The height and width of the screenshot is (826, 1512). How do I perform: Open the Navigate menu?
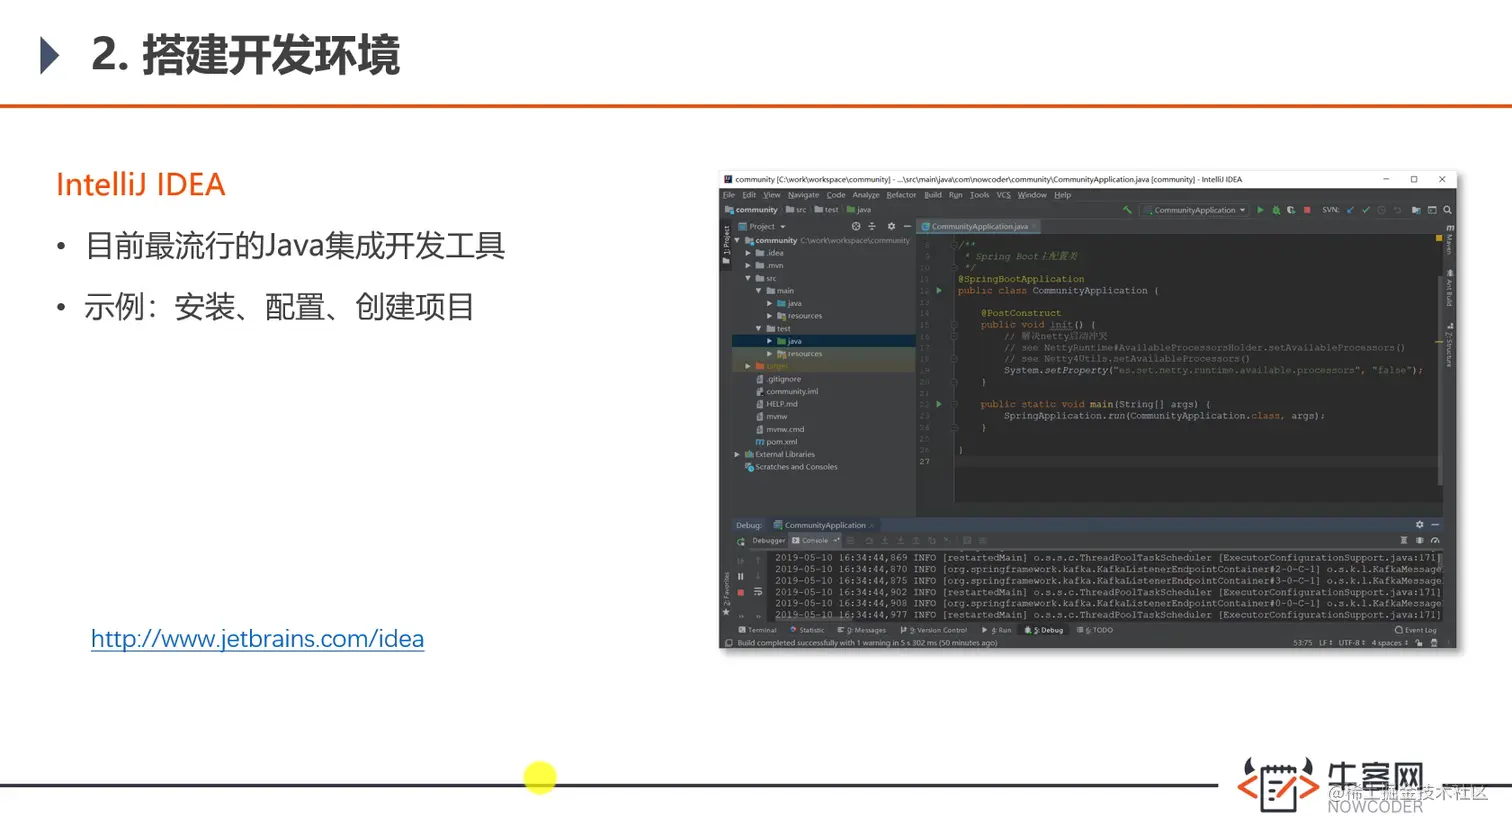(x=803, y=195)
